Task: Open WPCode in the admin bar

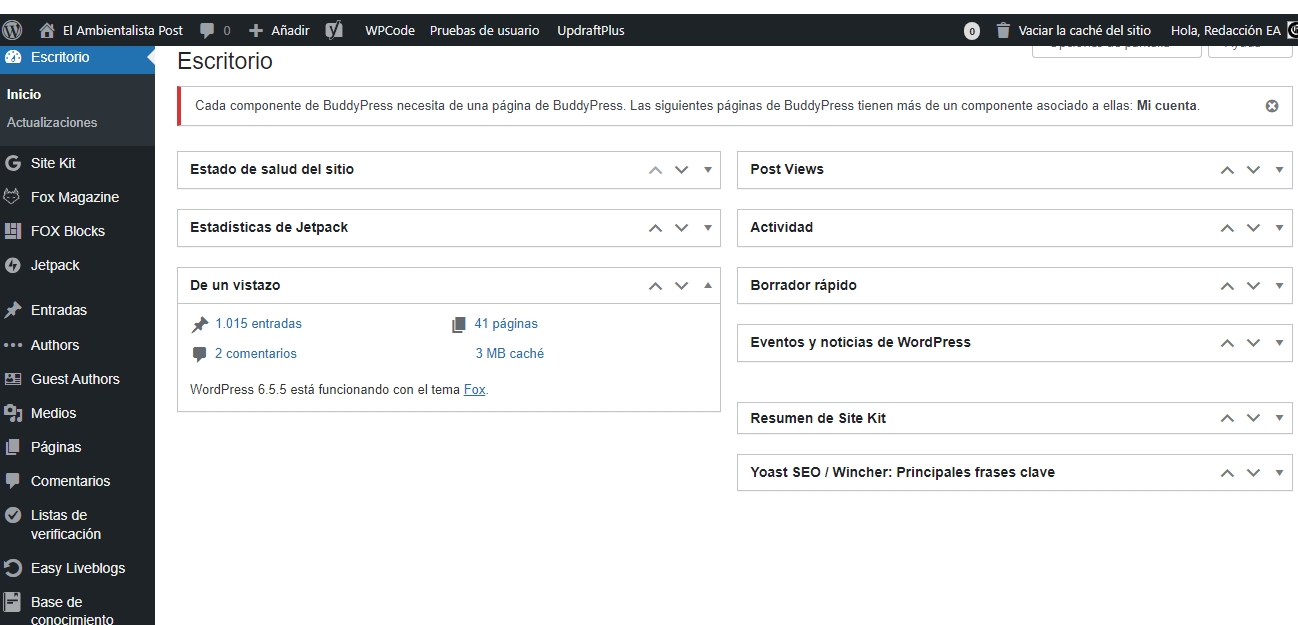Action: (389, 31)
